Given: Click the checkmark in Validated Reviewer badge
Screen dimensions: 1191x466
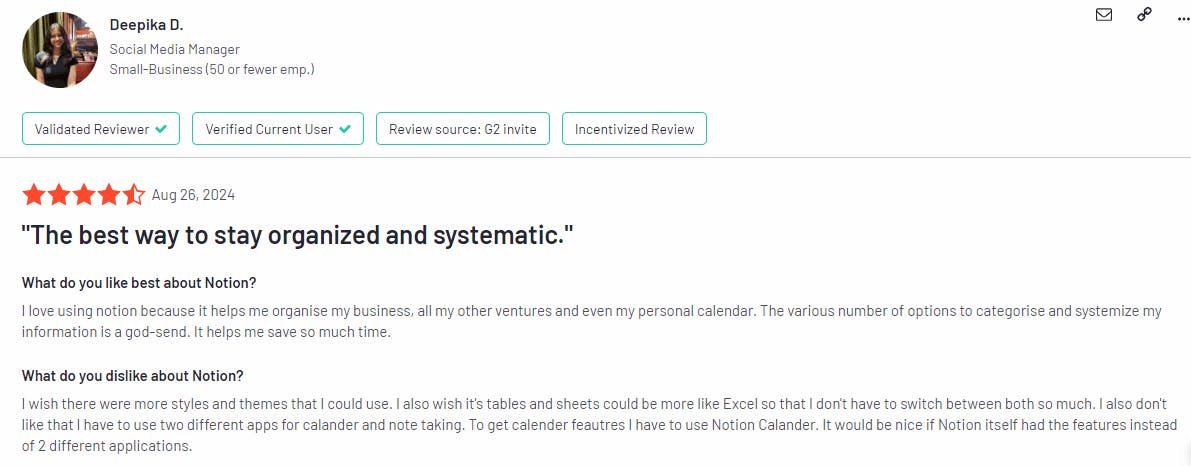Looking at the screenshot, I should tap(161, 129).
